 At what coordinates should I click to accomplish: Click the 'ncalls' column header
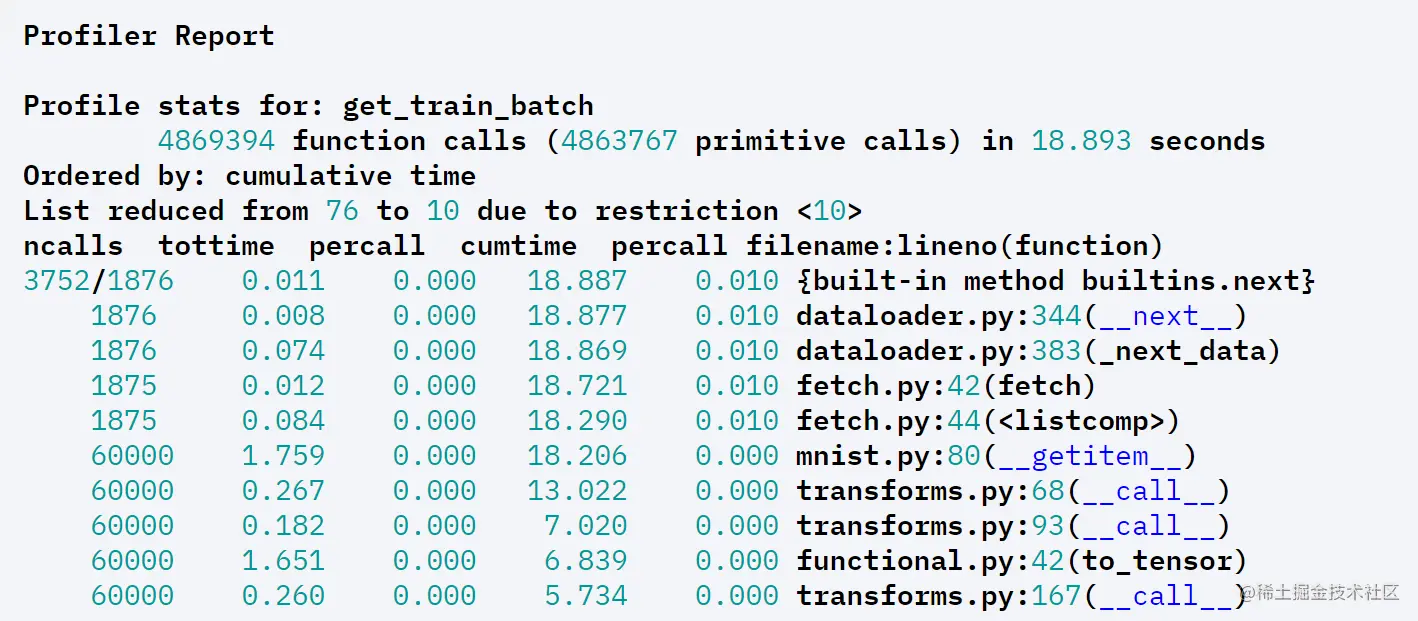coord(73,246)
